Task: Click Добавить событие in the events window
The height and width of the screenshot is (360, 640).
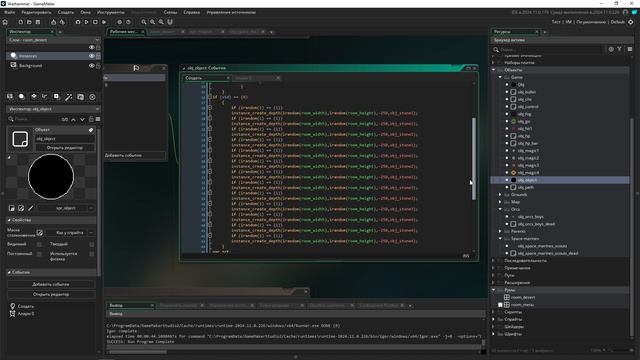Action: (x=135, y=156)
